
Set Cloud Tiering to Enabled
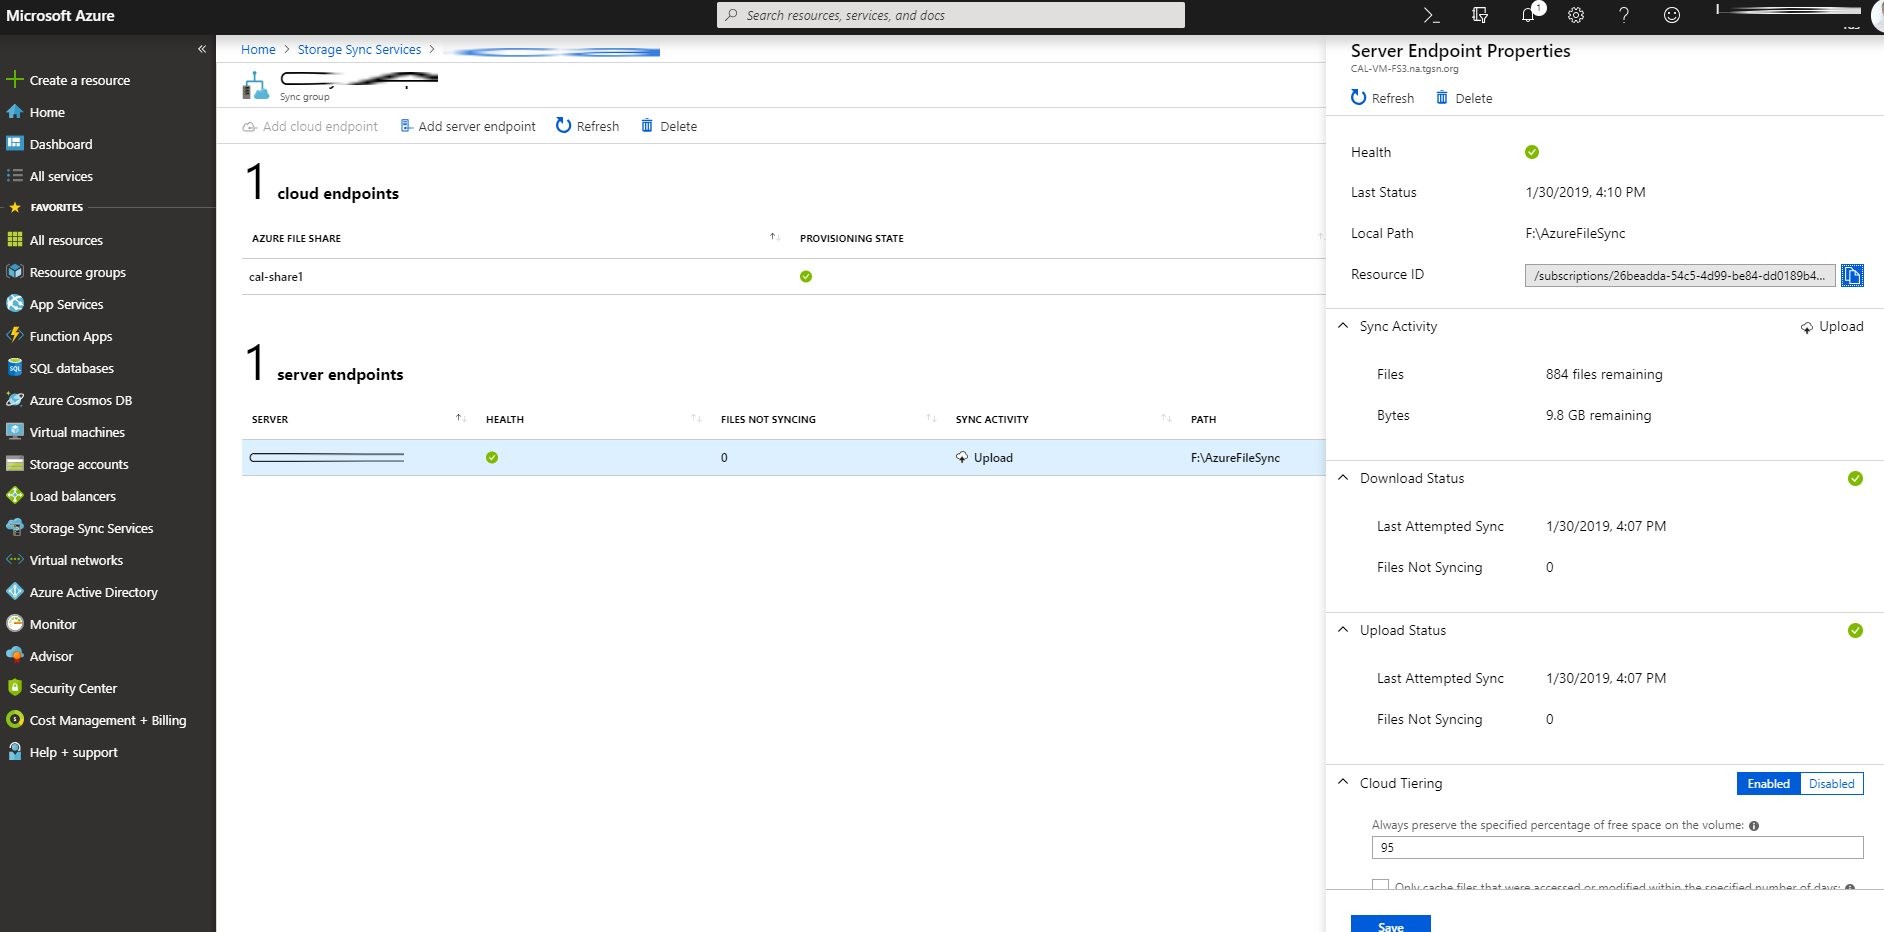[1768, 784]
